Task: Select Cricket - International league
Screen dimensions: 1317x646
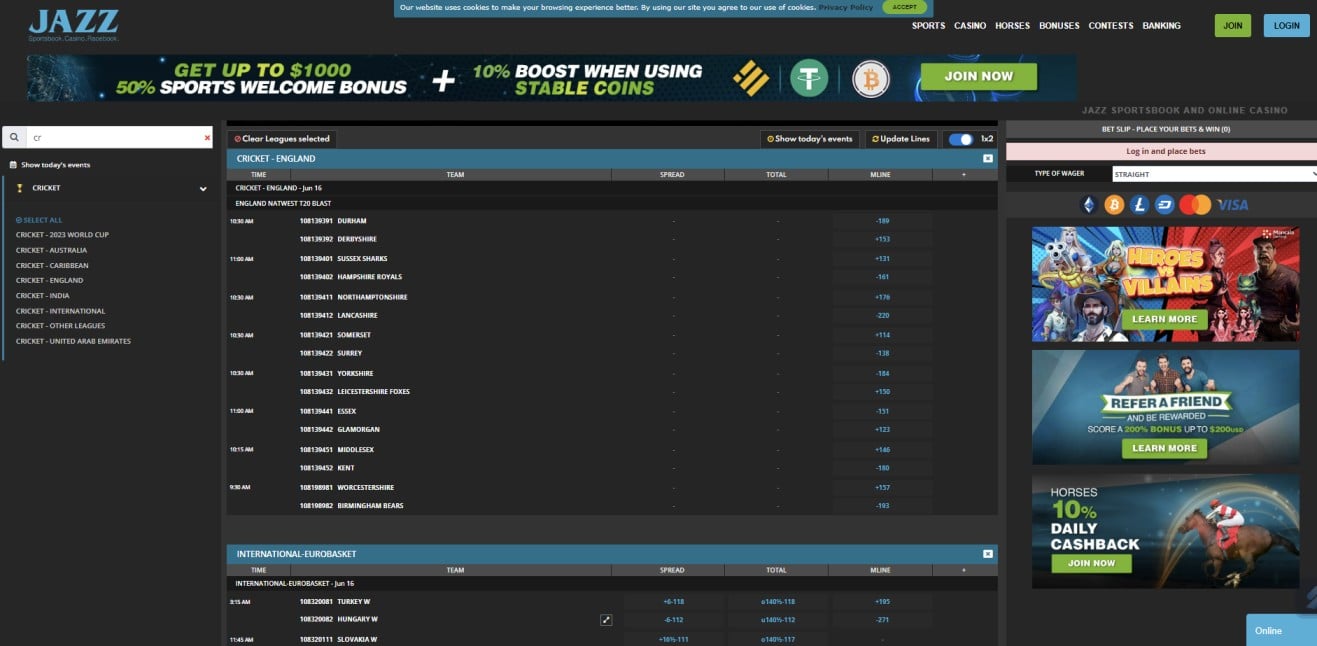Action: click(60, 311)
